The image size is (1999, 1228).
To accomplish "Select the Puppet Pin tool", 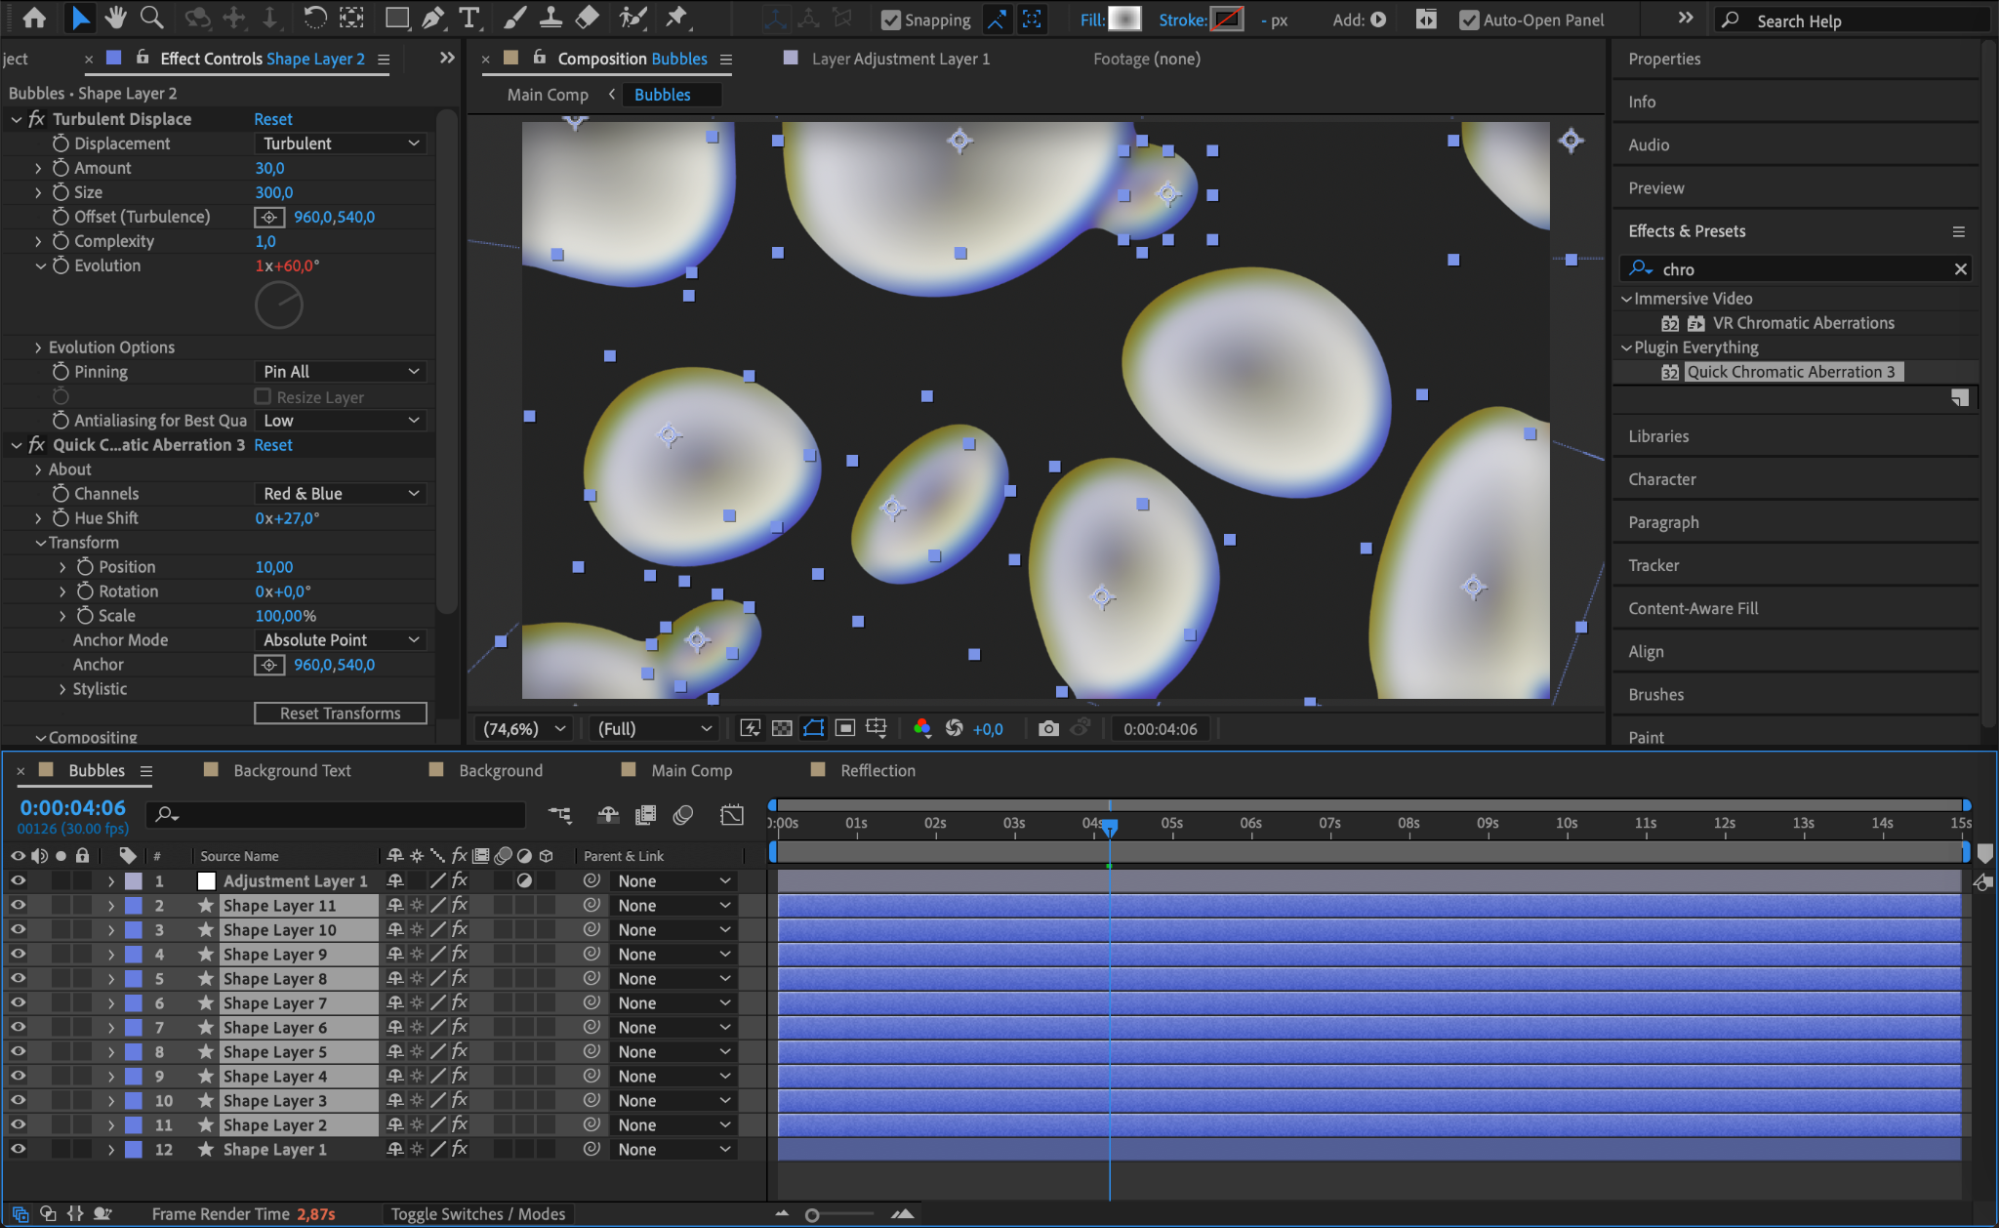I will 677,17.
